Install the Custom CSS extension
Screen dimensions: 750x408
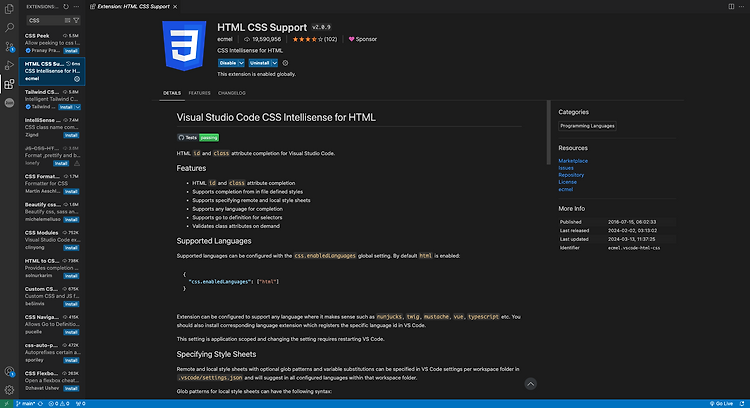71,304
